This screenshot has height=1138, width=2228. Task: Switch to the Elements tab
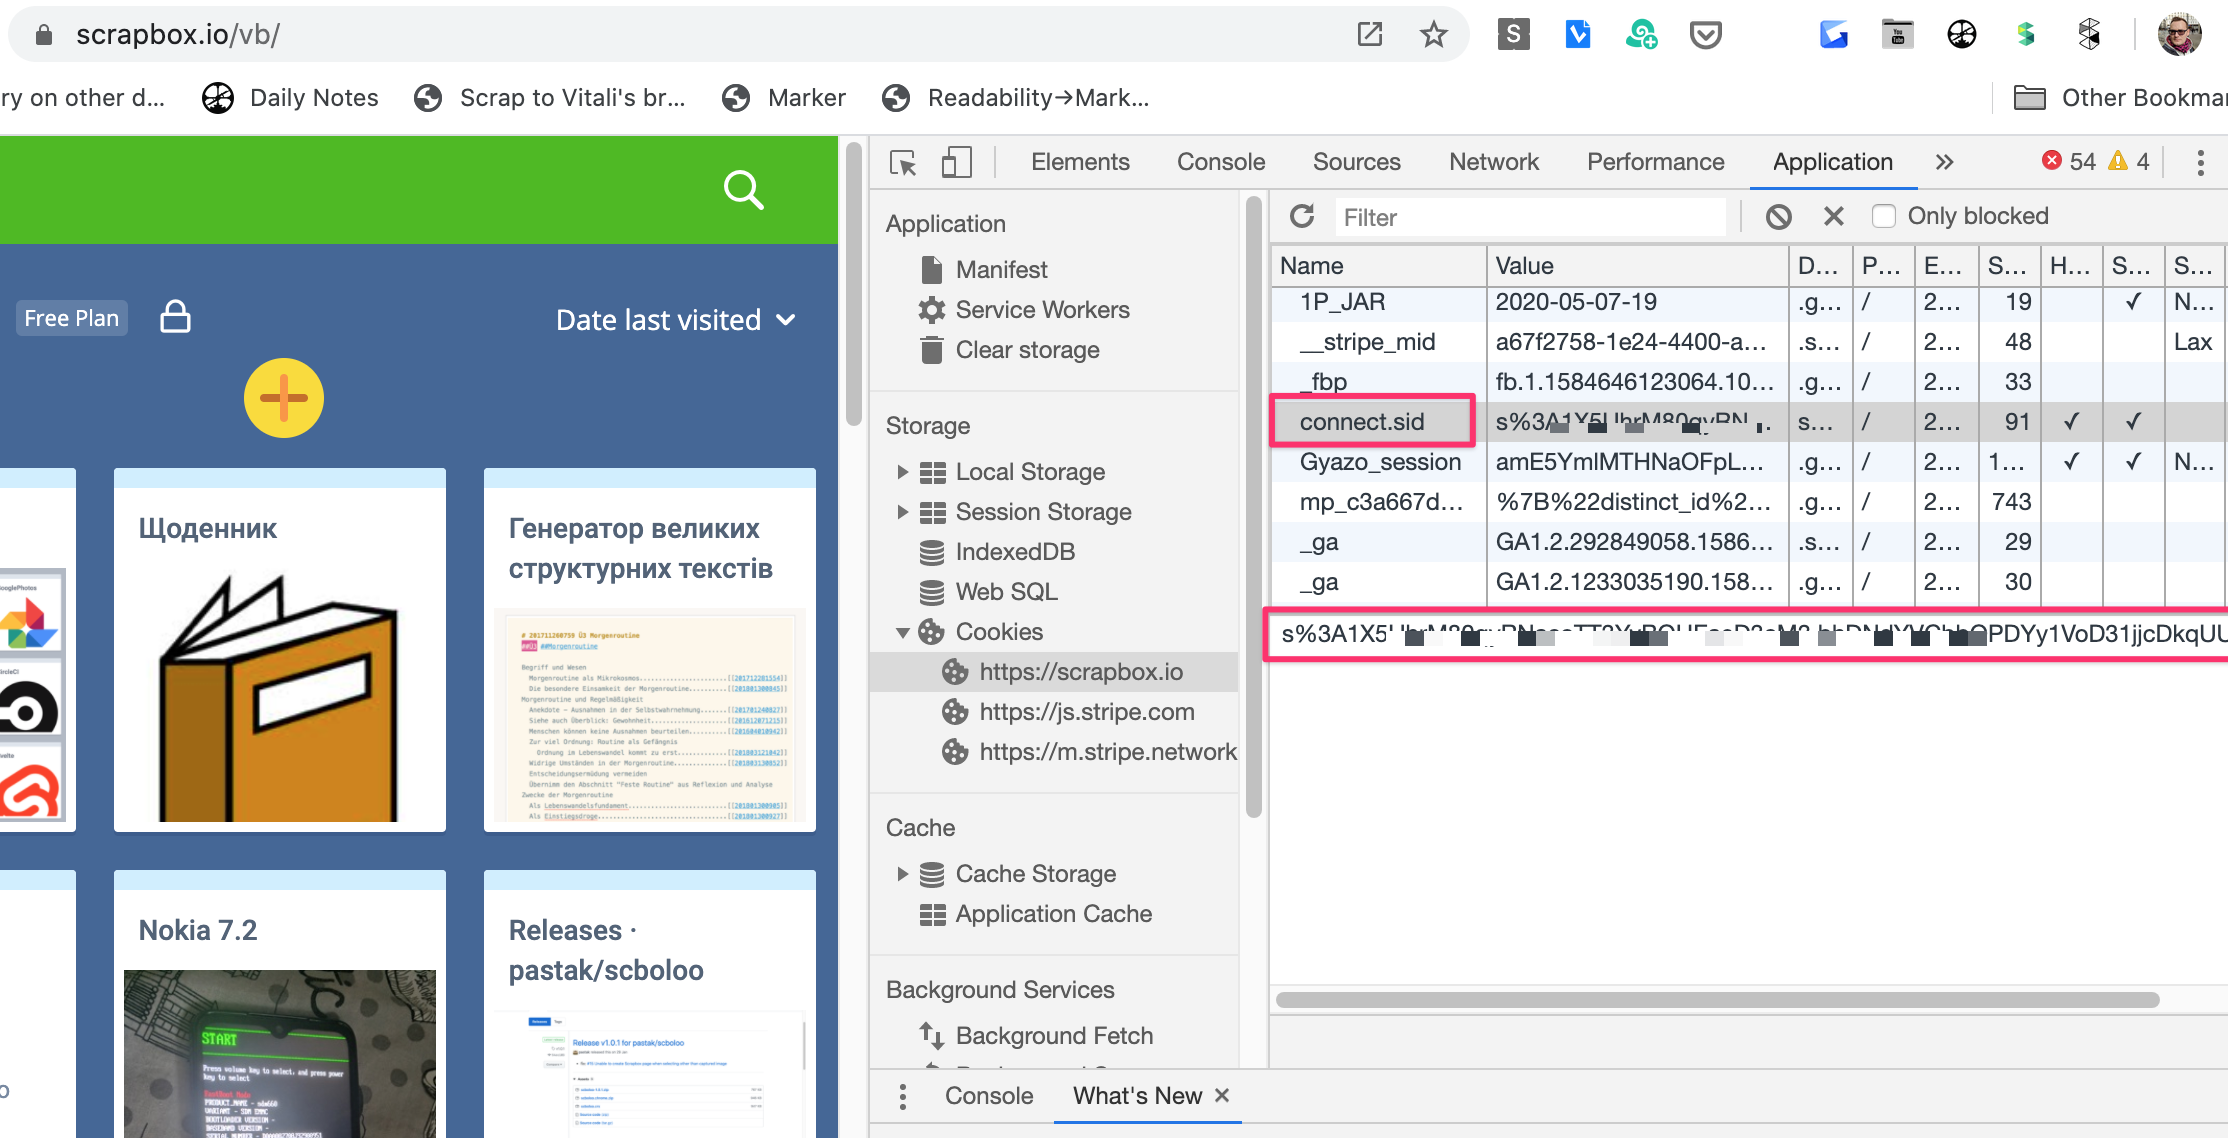[1080, 162]
